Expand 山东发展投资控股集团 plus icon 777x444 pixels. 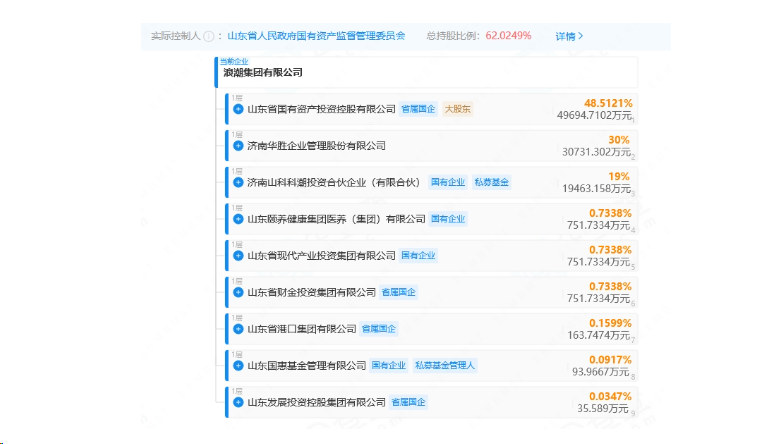(238, 402)
